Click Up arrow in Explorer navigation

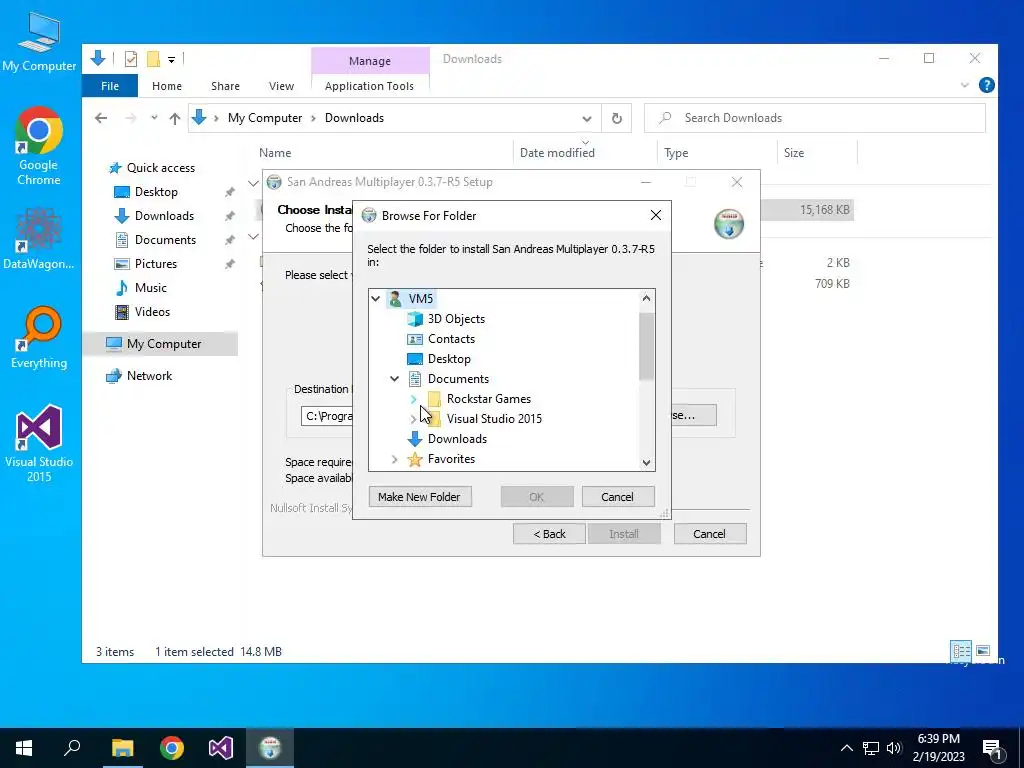click(174, 118)
